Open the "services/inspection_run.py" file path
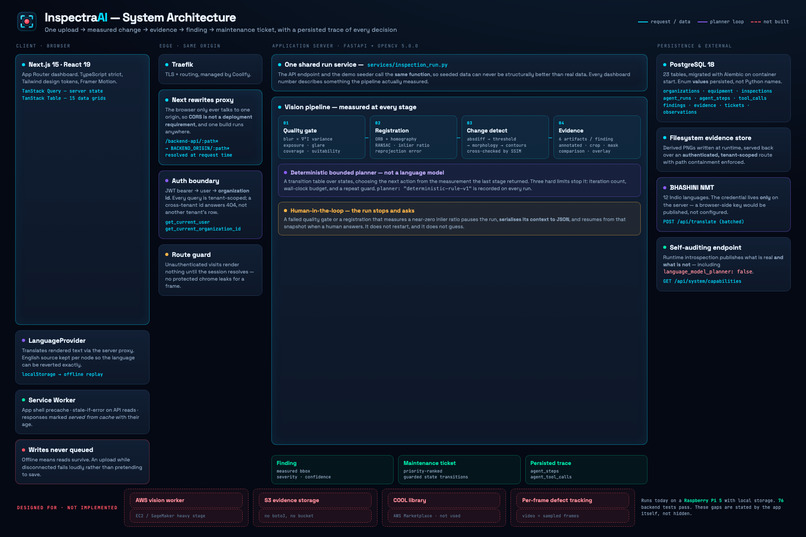 407,65
